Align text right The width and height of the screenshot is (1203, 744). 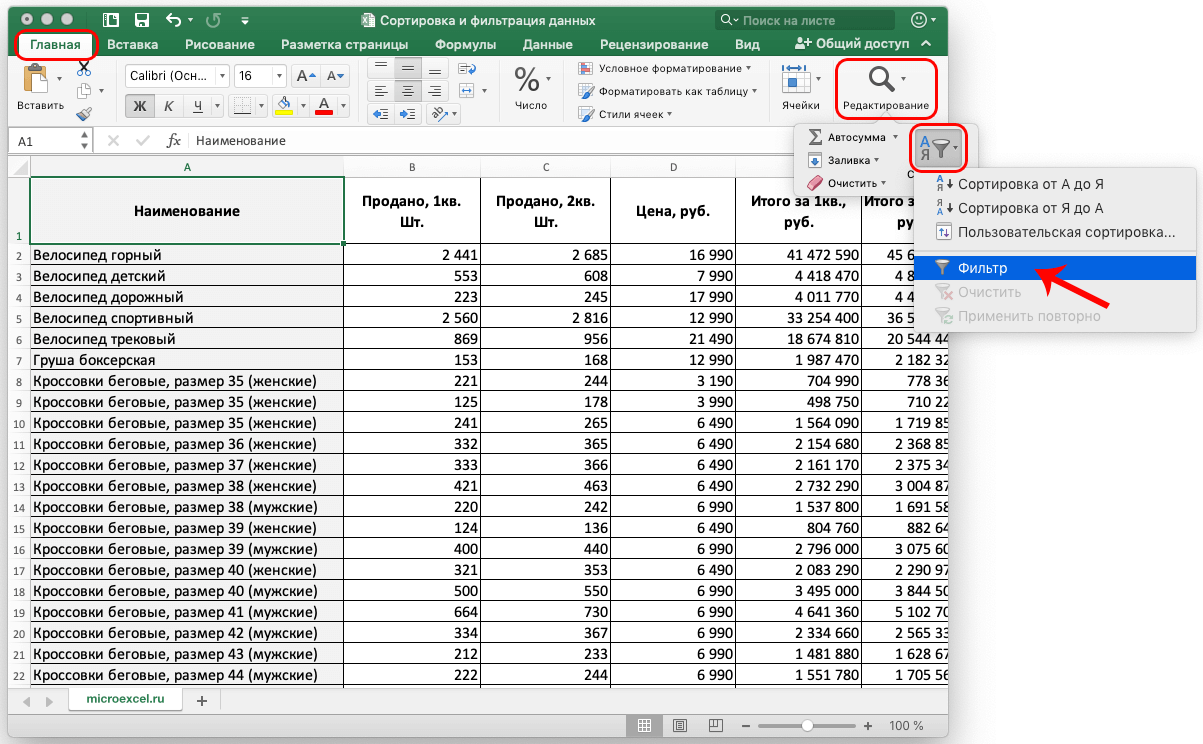pyautogui.click(x=433, y=90)
